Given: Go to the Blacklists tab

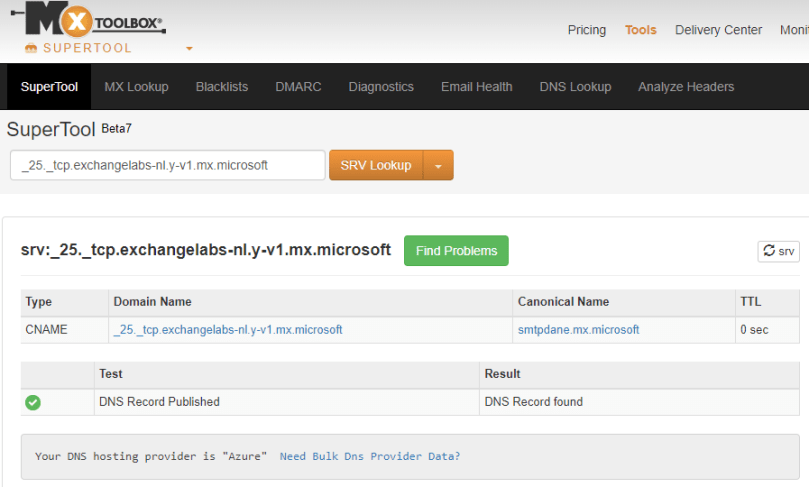Looking at the screenshot, I should pyautogui.click(x=222, y=87).
